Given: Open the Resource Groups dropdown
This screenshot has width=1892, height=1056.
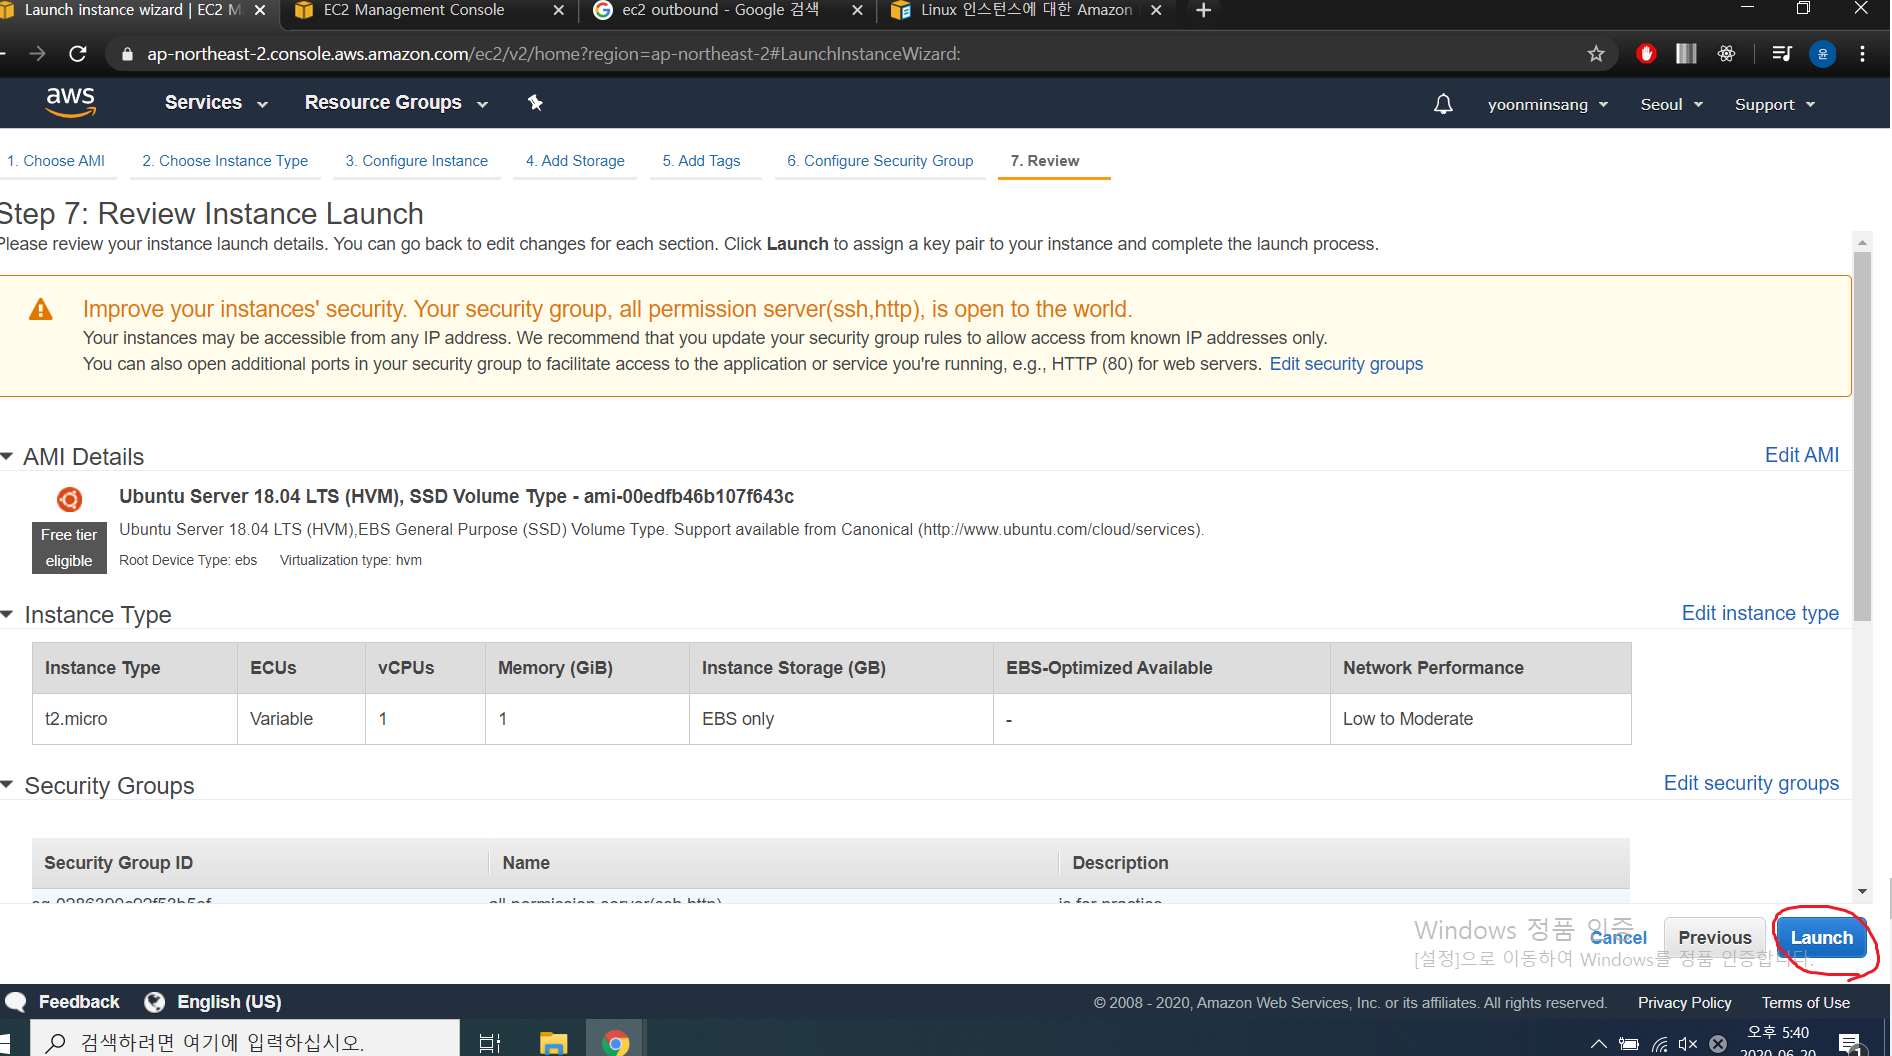Looking at the screenshot, I should (396, 103).
